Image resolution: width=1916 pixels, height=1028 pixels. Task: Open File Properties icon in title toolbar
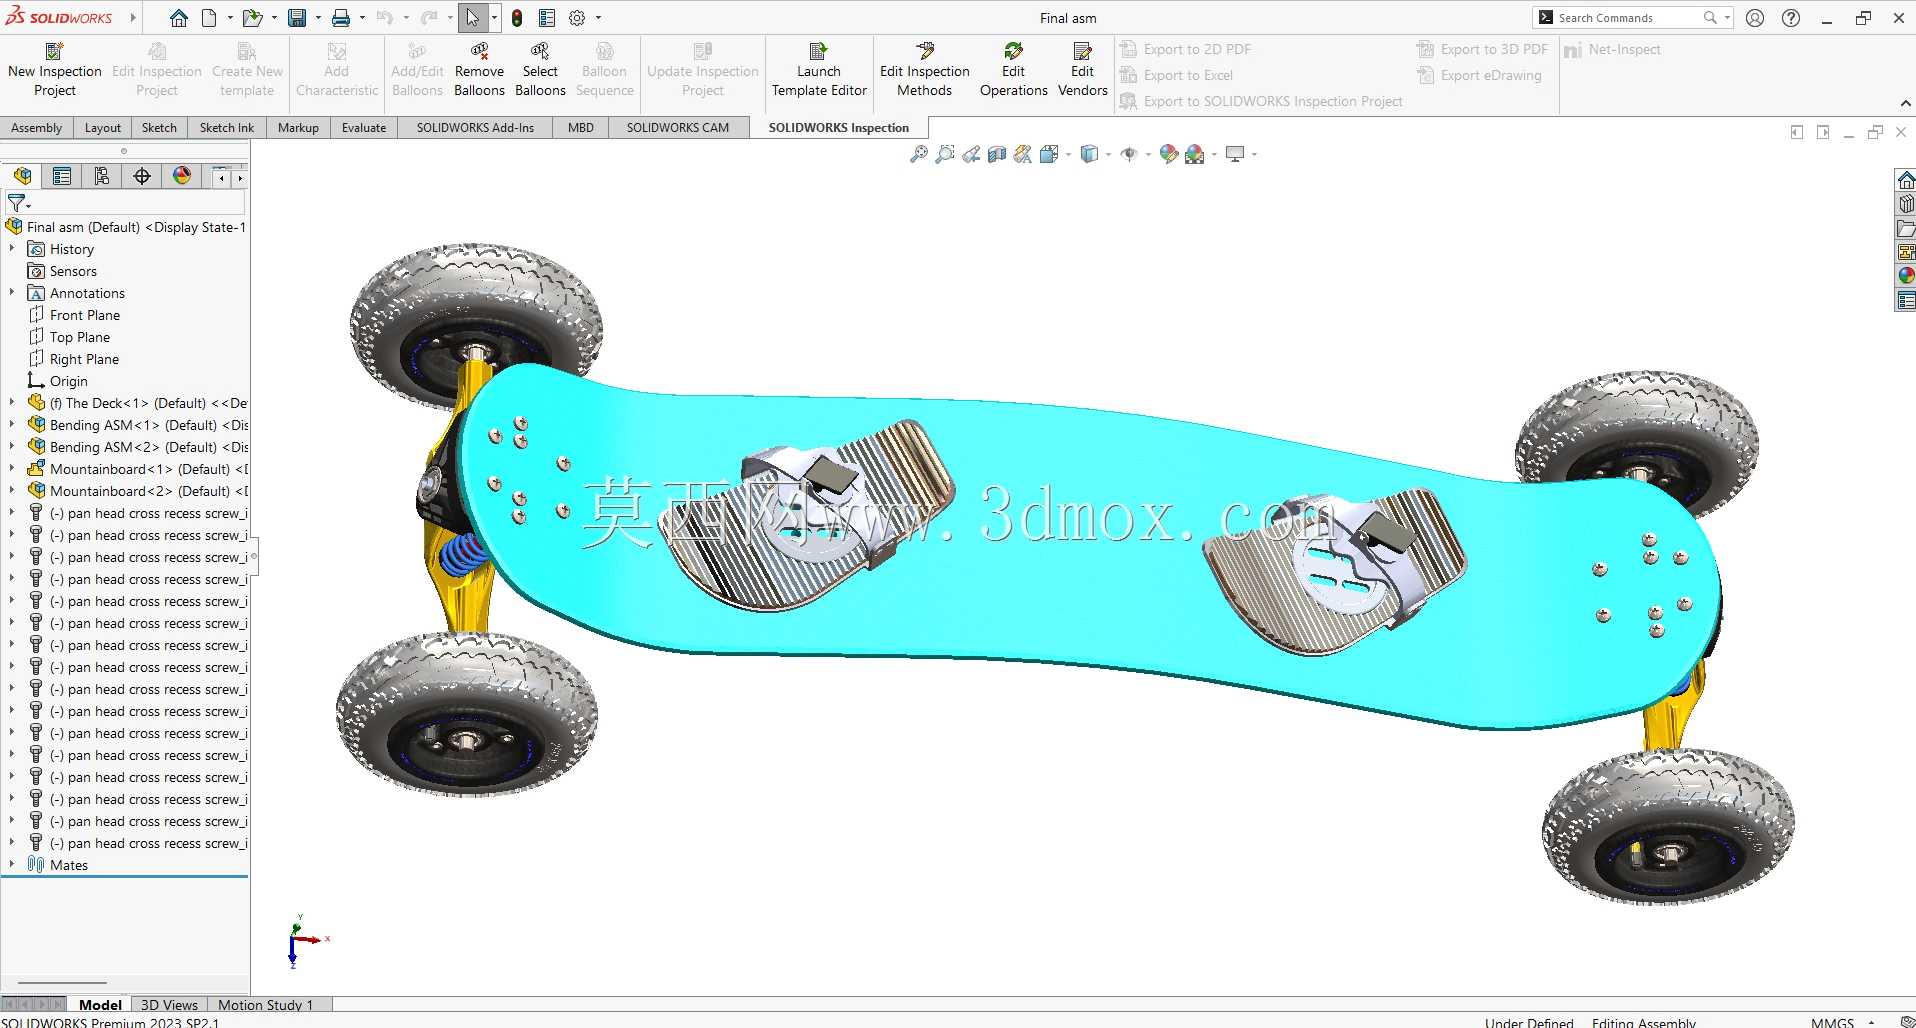(547, 18)
